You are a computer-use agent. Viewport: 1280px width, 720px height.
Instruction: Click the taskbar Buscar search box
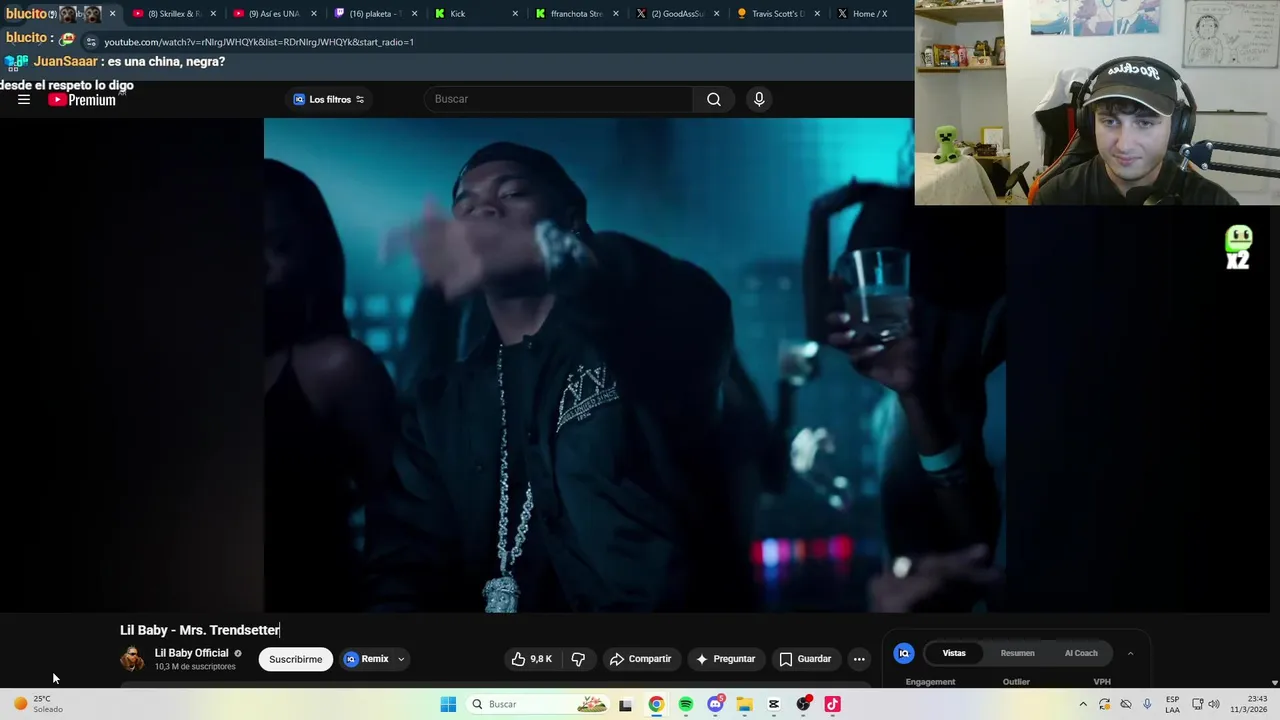pos(538,704)
